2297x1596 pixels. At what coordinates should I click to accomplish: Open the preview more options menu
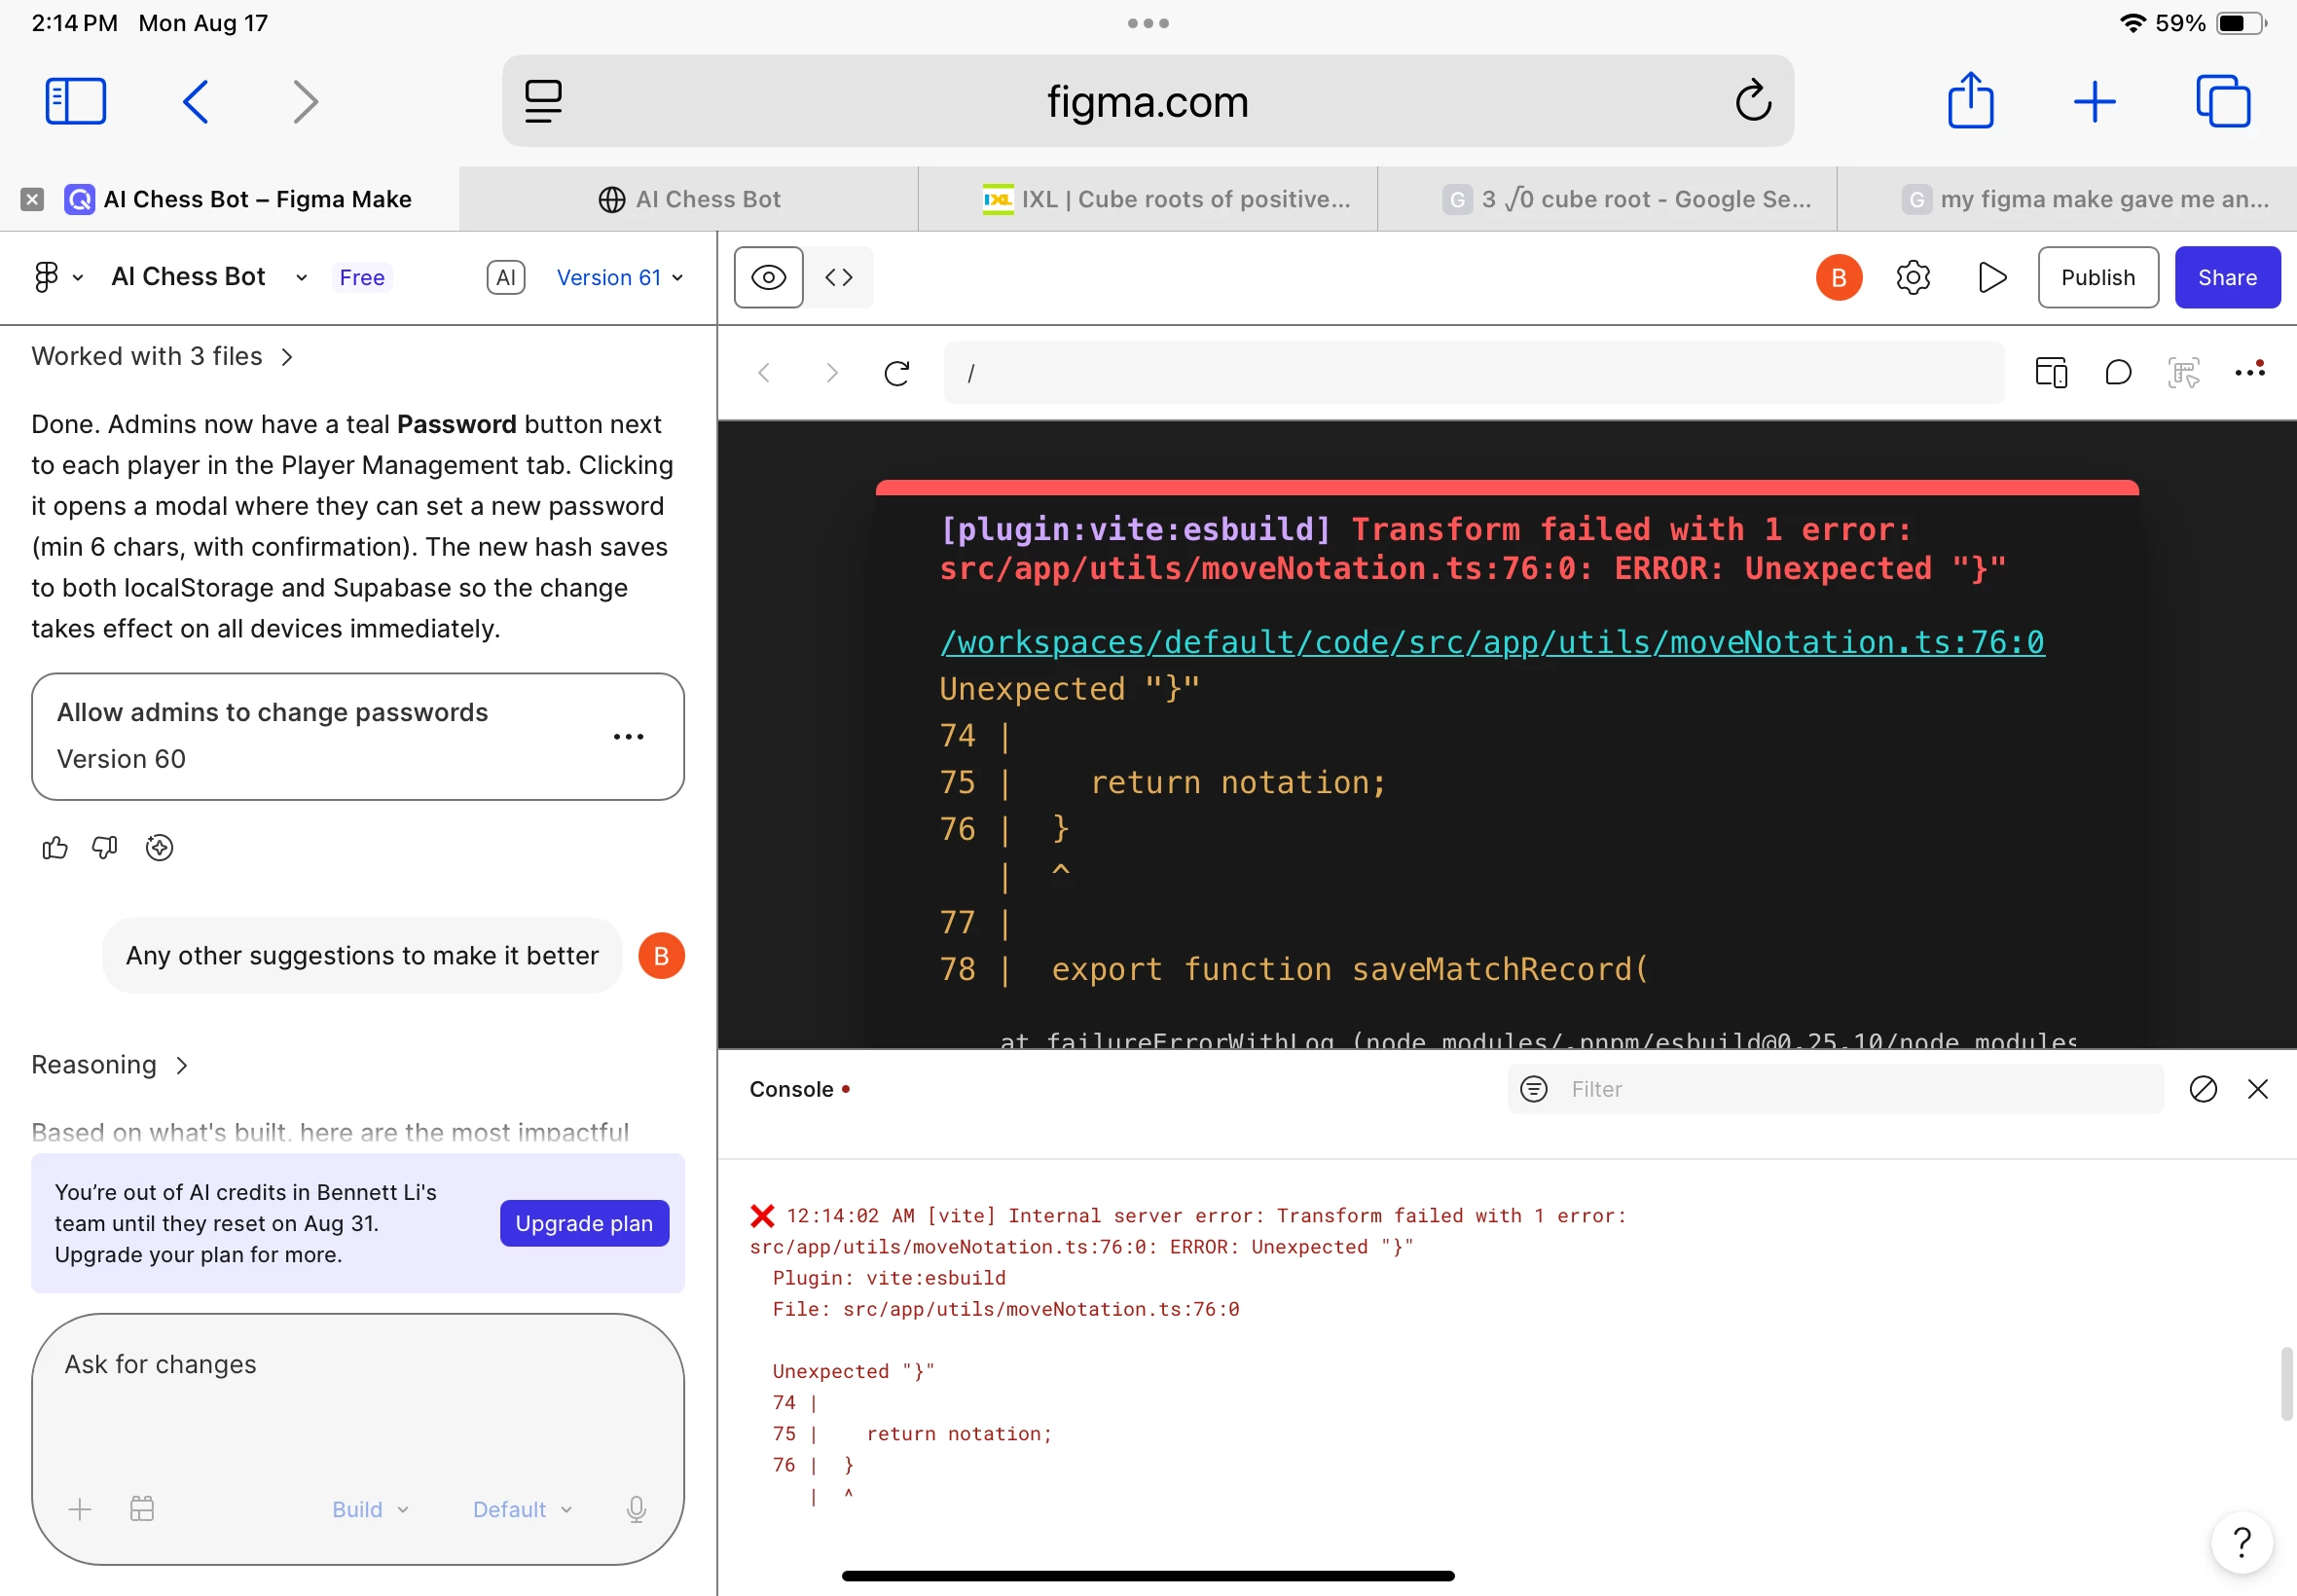point(2250,371)
